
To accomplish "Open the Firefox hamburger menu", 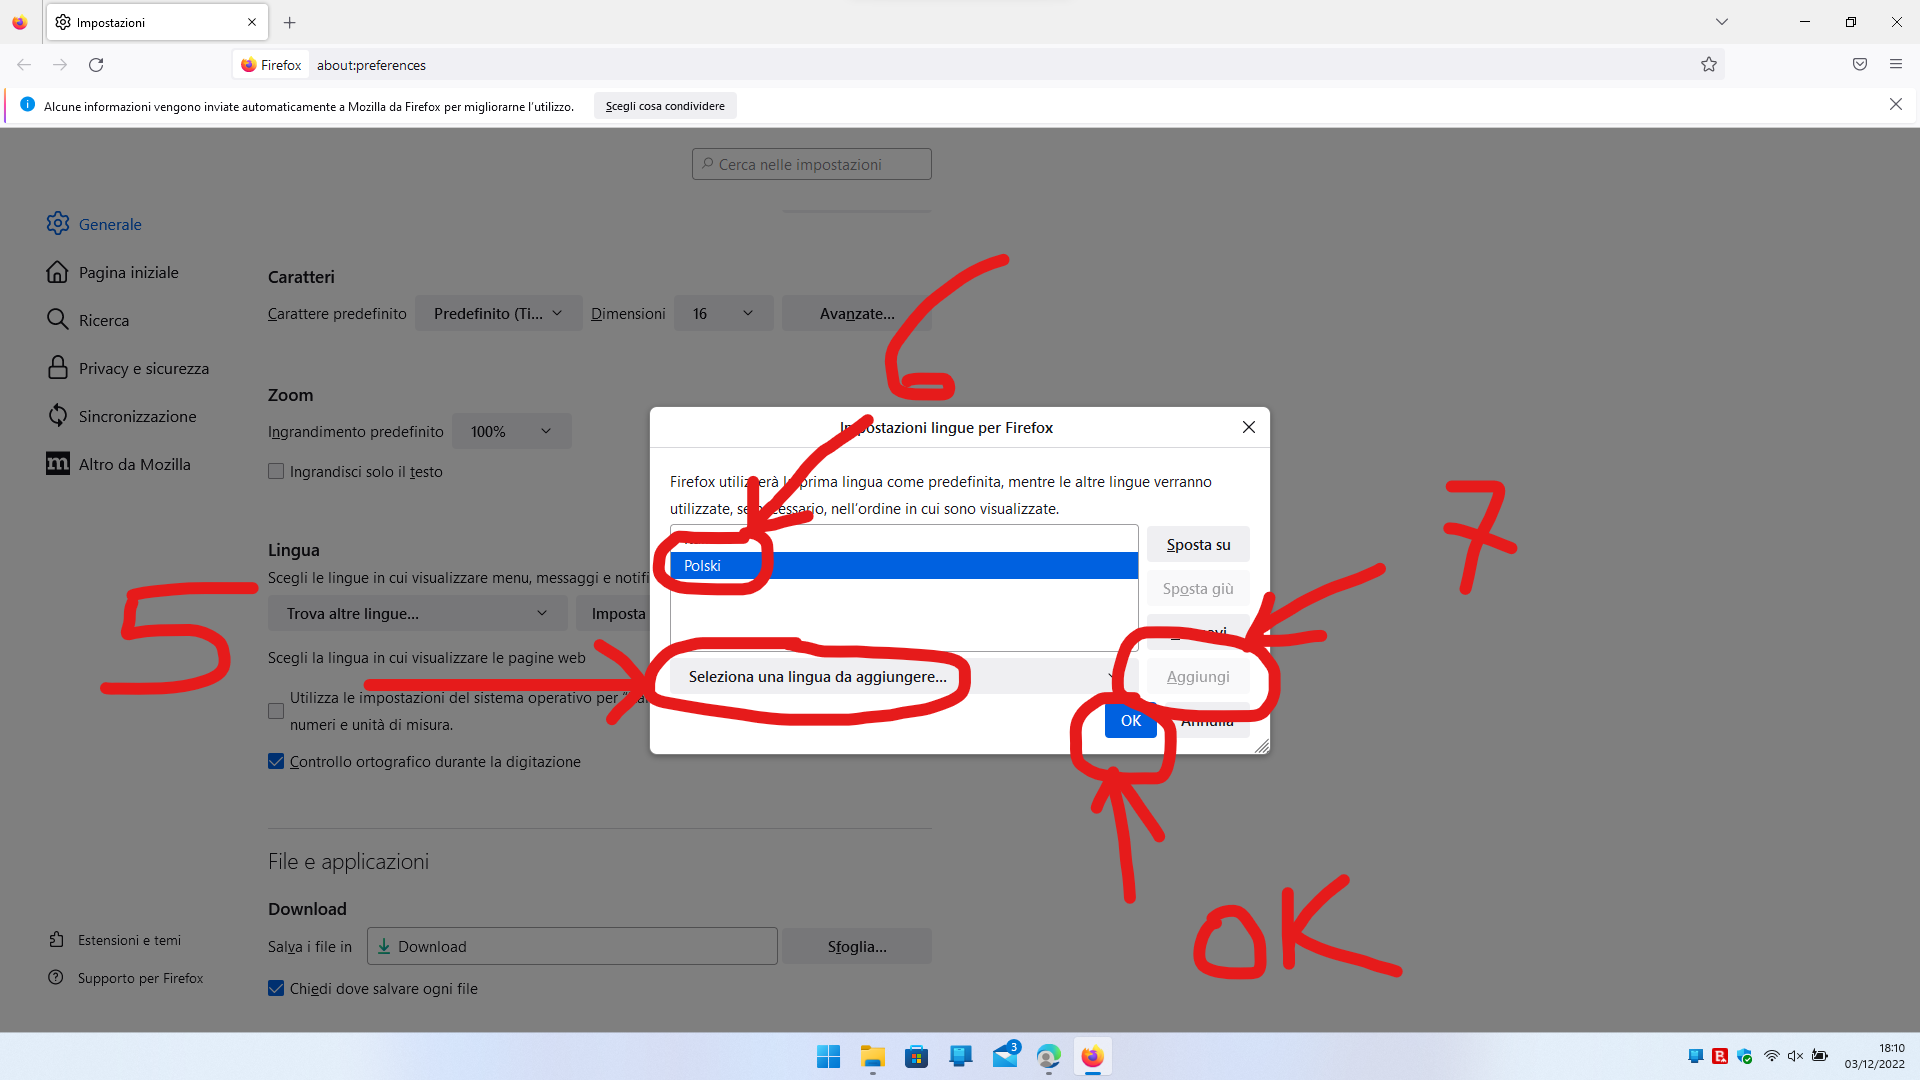I will [x=1895, y=65].
